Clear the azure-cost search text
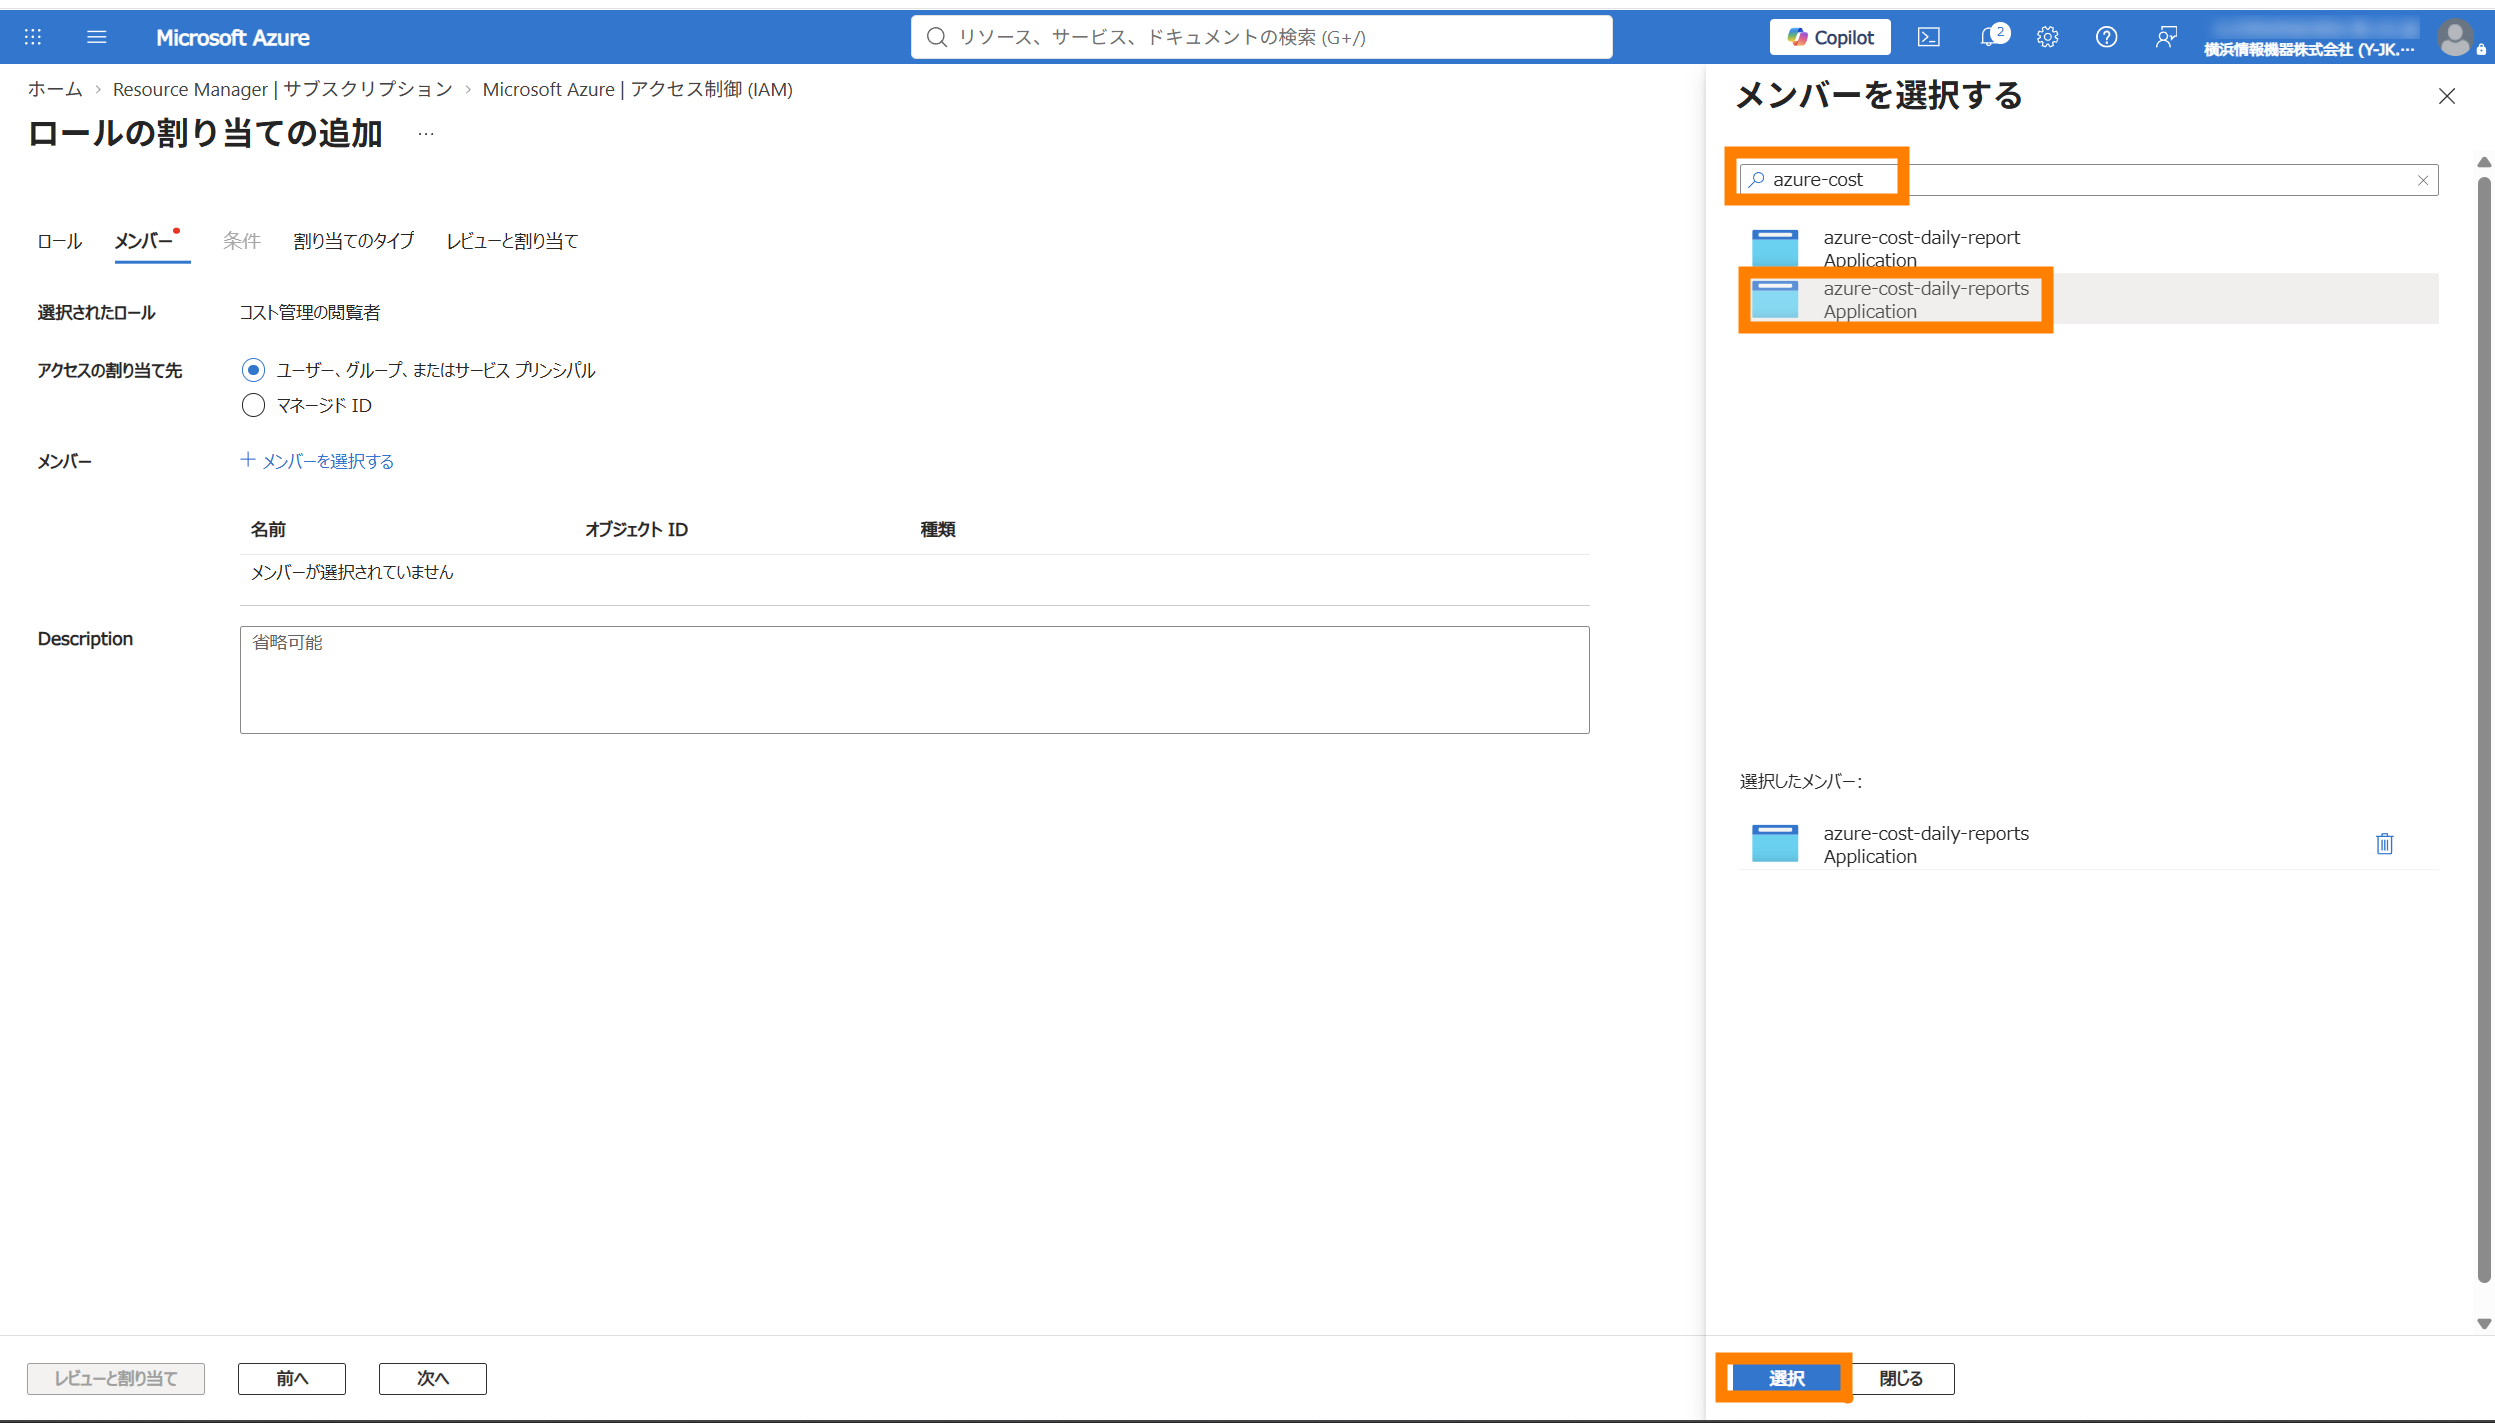Screen dimensions: 2495x1423 [x=2423, y=180]
